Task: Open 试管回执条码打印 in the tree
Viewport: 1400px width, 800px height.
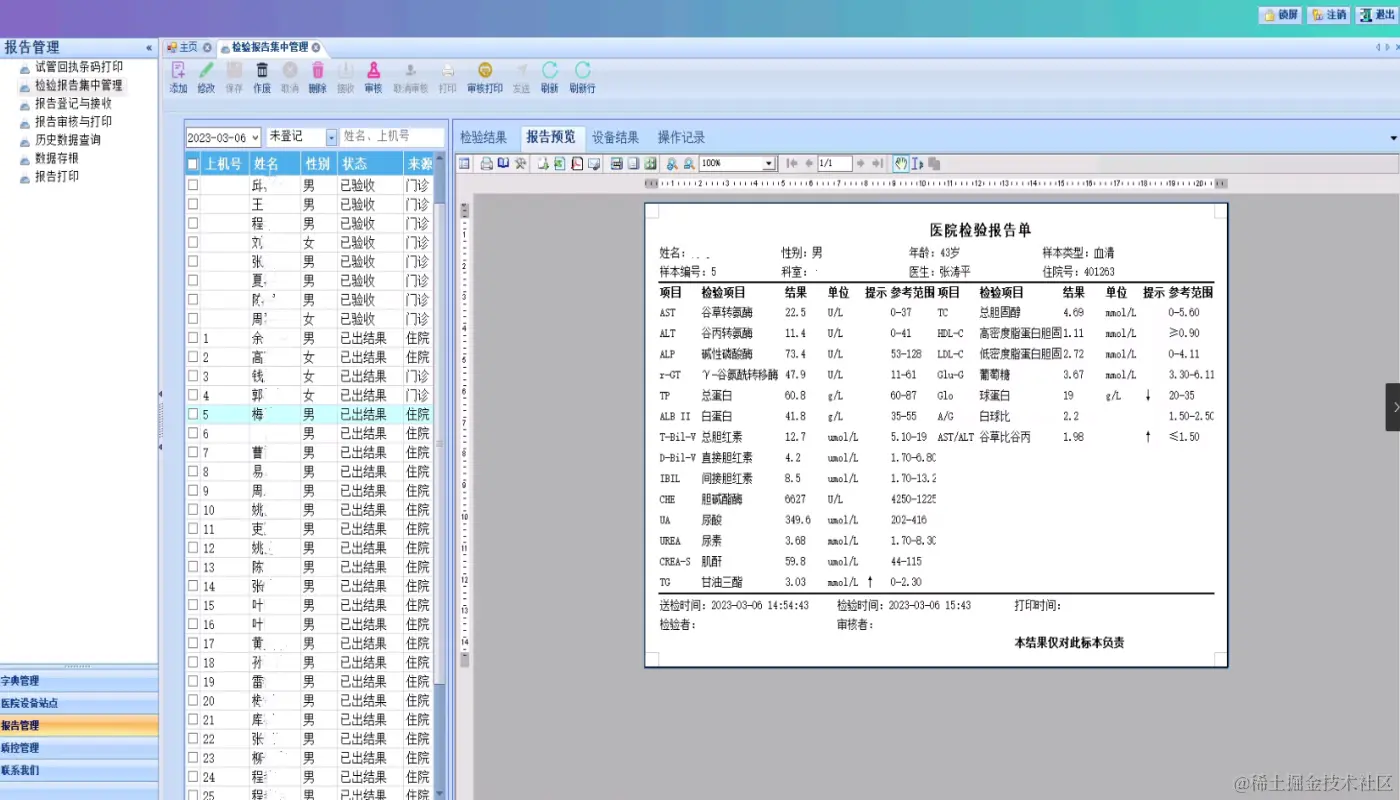Action: click(x=79, y=67)
